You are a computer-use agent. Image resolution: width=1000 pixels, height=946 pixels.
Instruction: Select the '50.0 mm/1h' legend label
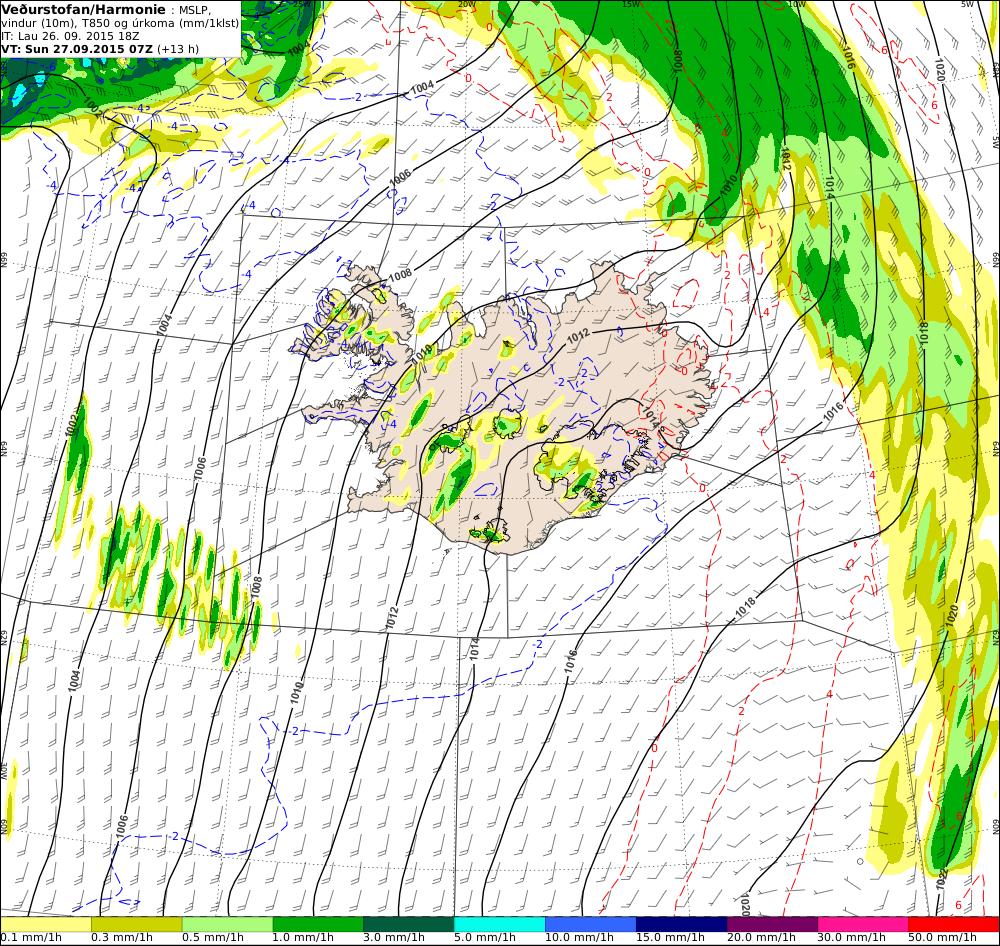pos(943,938)
